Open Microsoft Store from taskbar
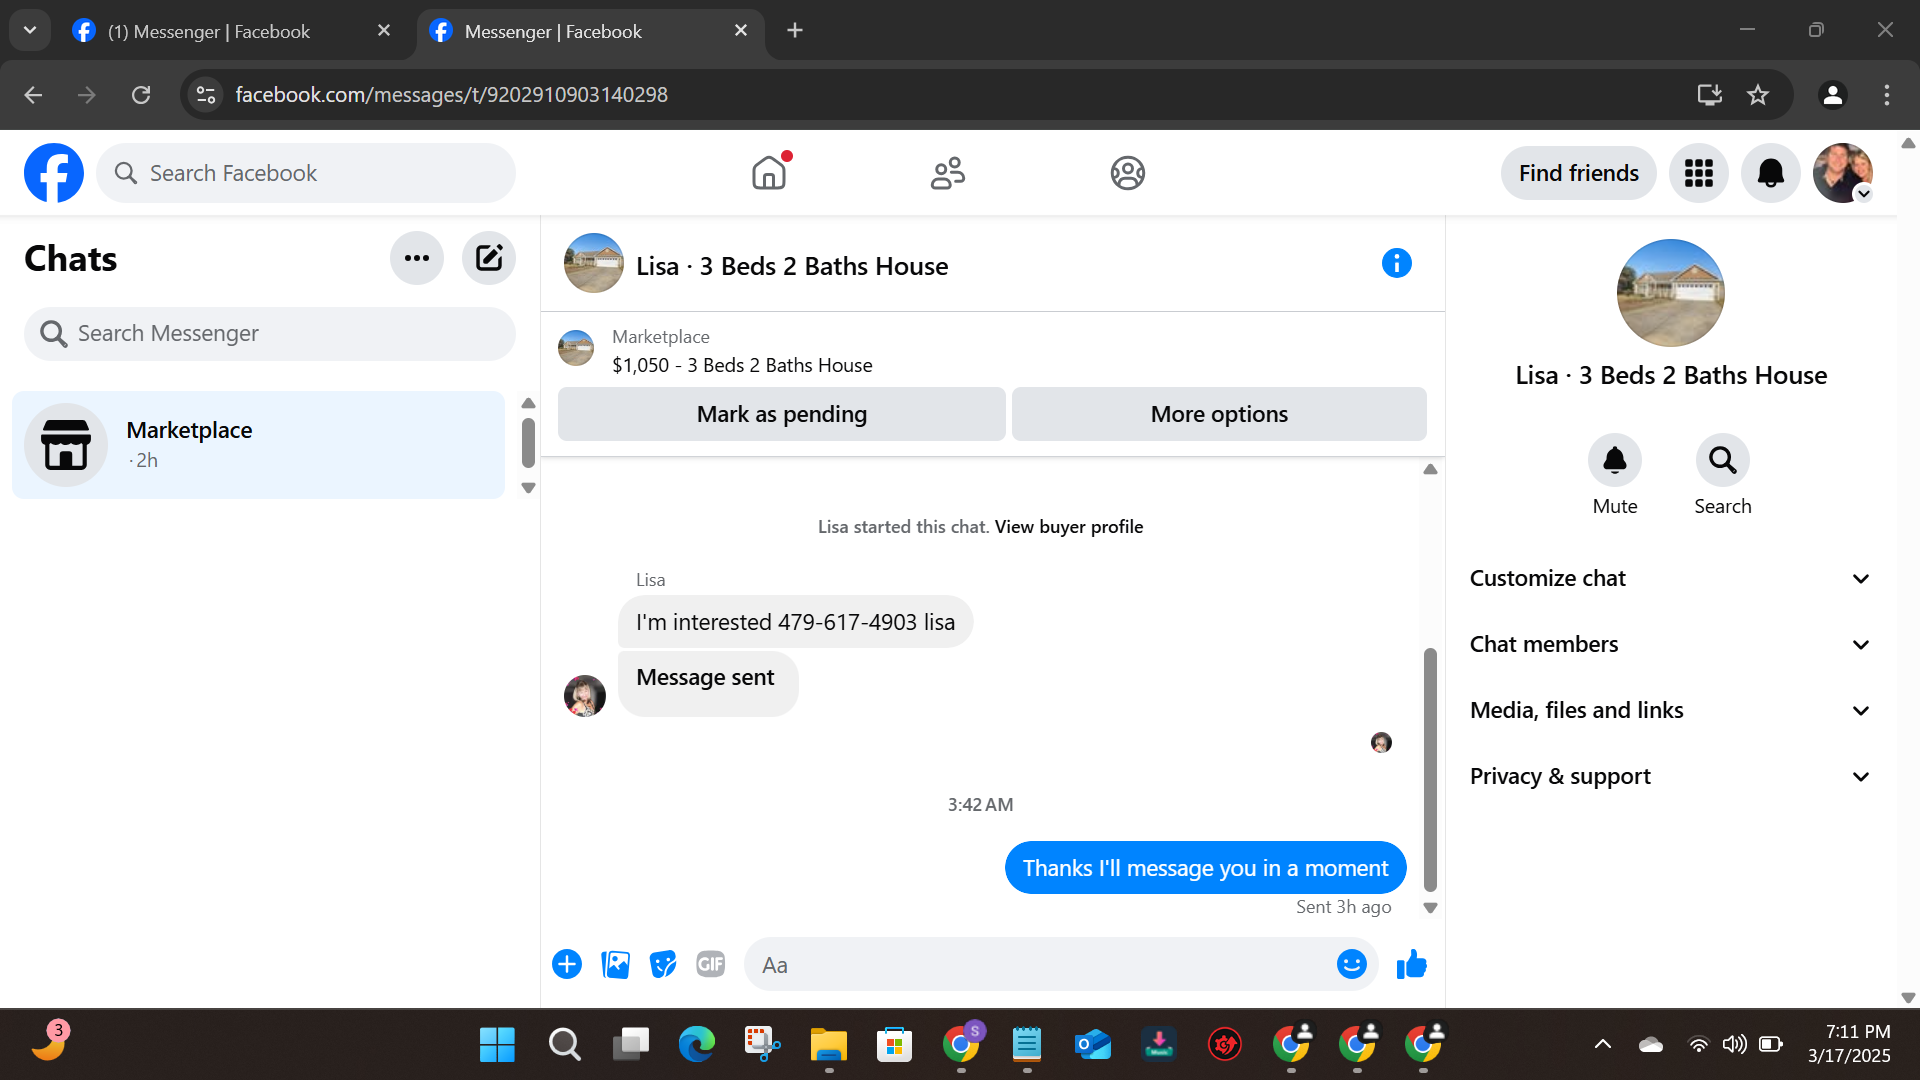This screenshot has width=1920, height=1080. point(894,1045)
